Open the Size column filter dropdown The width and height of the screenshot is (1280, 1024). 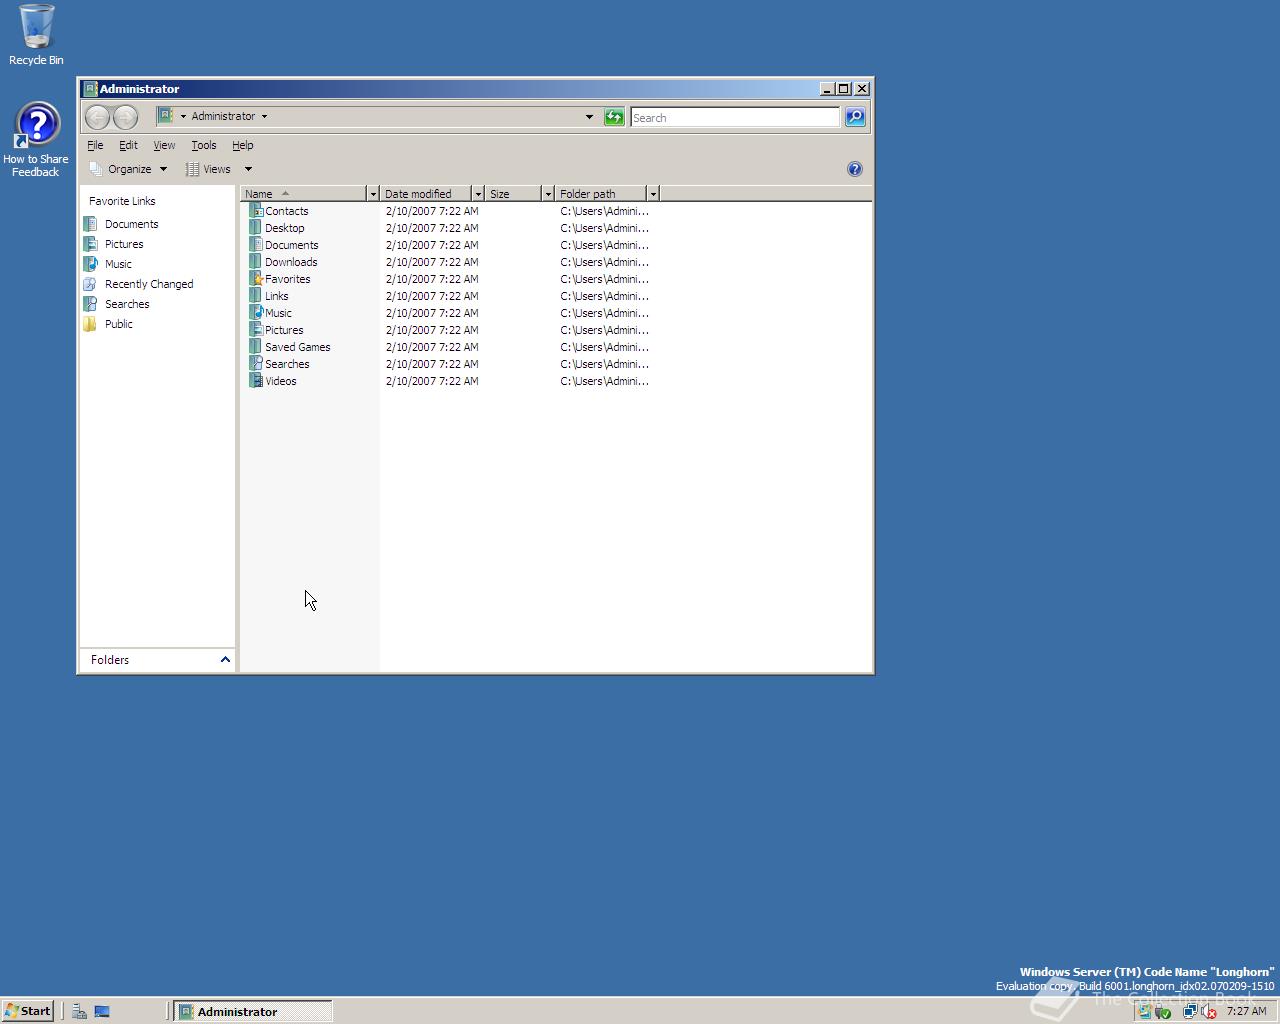coord(548,194)
